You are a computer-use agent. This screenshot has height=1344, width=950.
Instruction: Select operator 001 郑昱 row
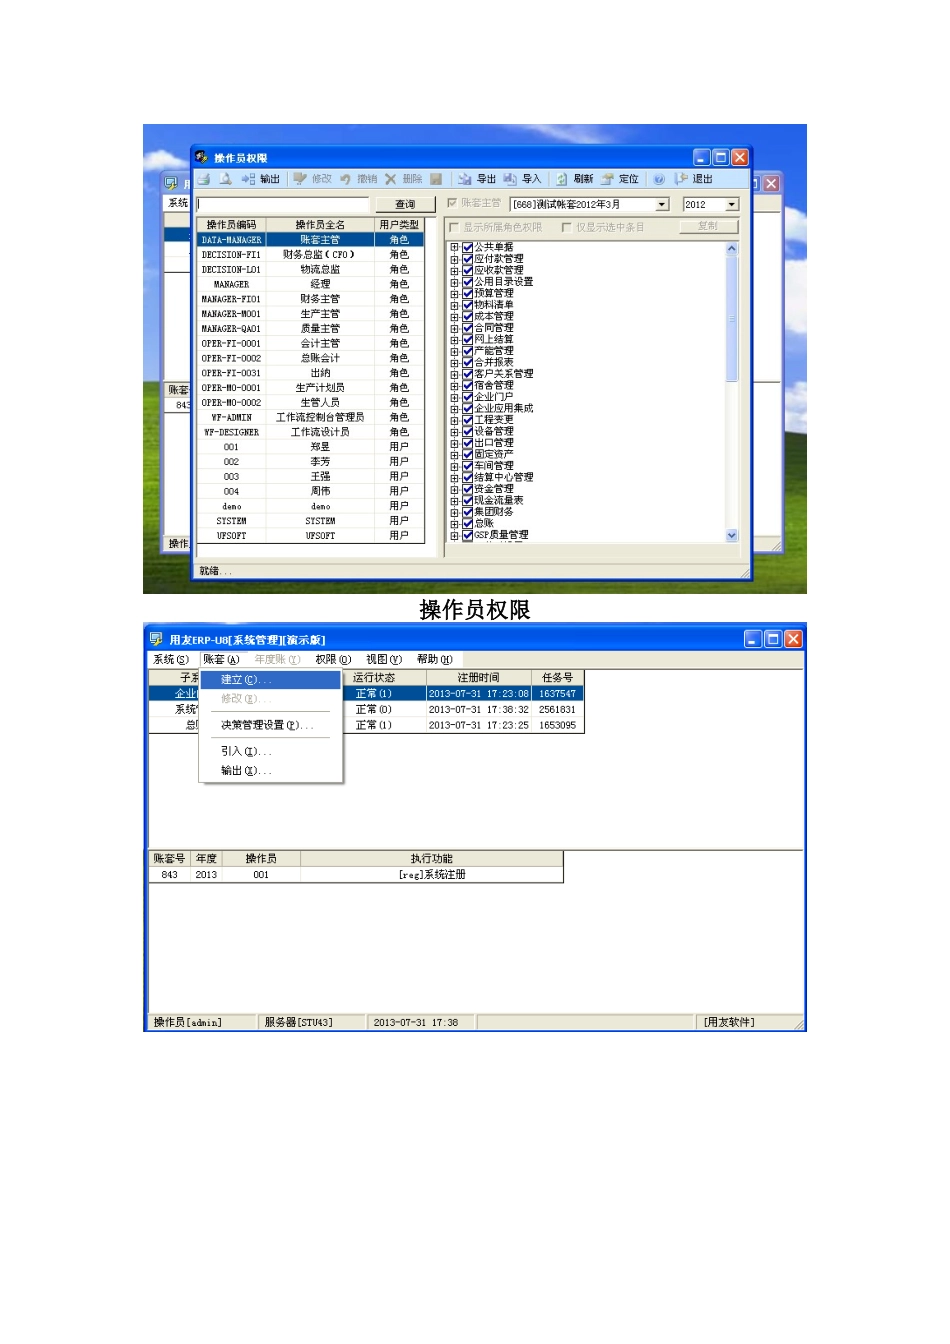point(310,447)
